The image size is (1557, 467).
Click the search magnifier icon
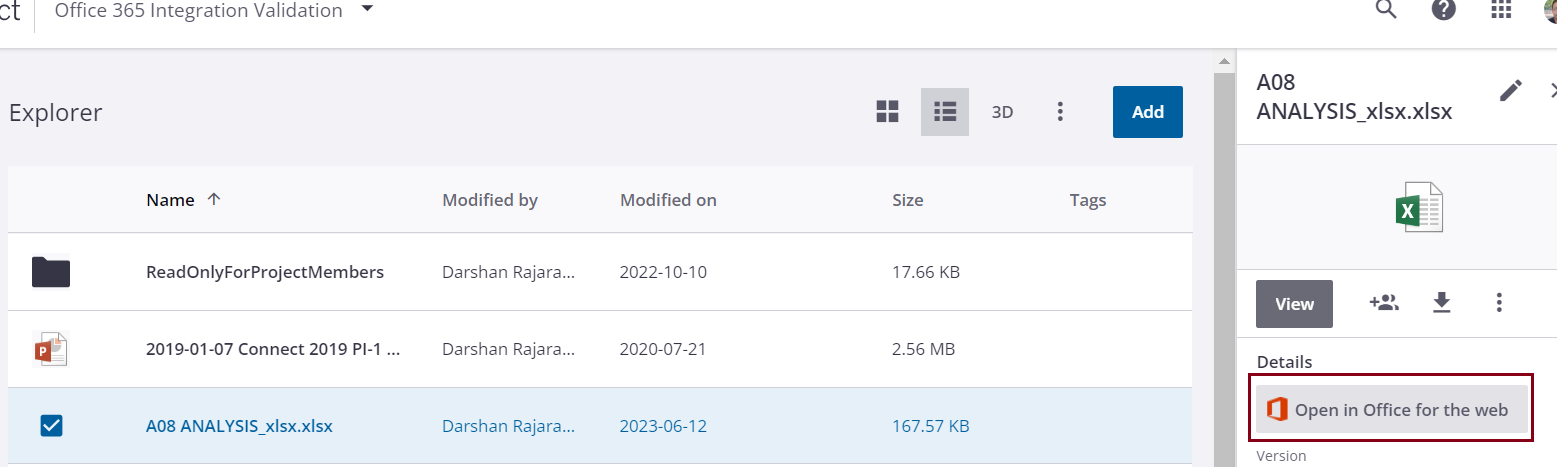click(1386, 10)
